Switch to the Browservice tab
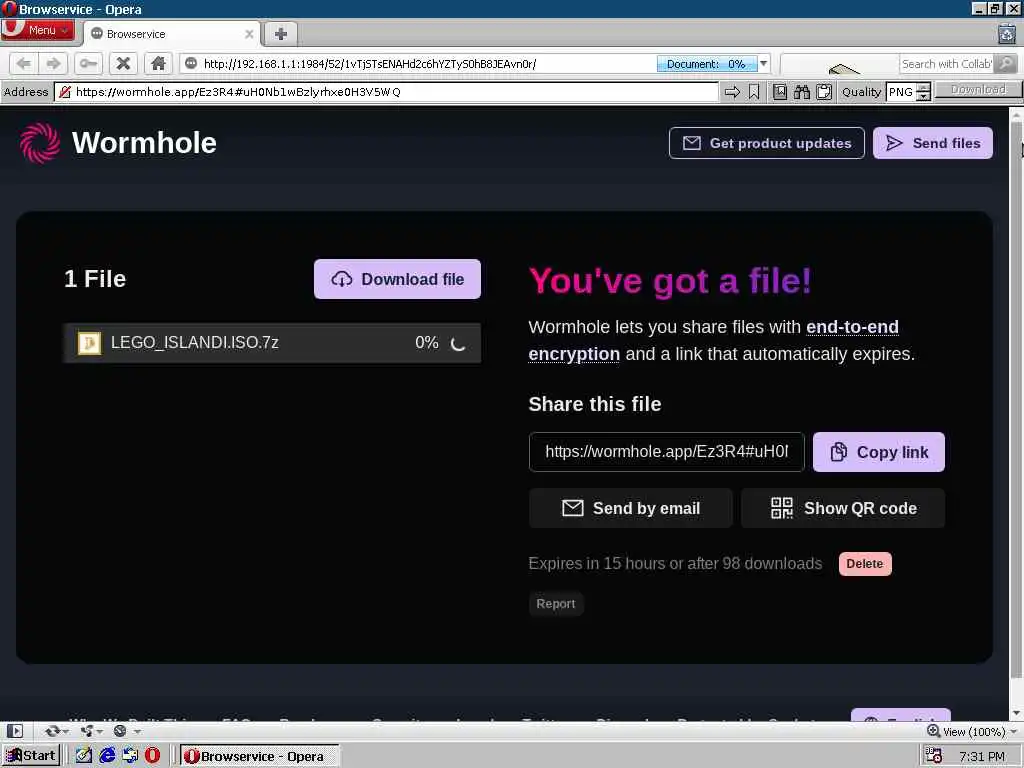This screenshot has height=768, width=1024. (x=171, y=34)
